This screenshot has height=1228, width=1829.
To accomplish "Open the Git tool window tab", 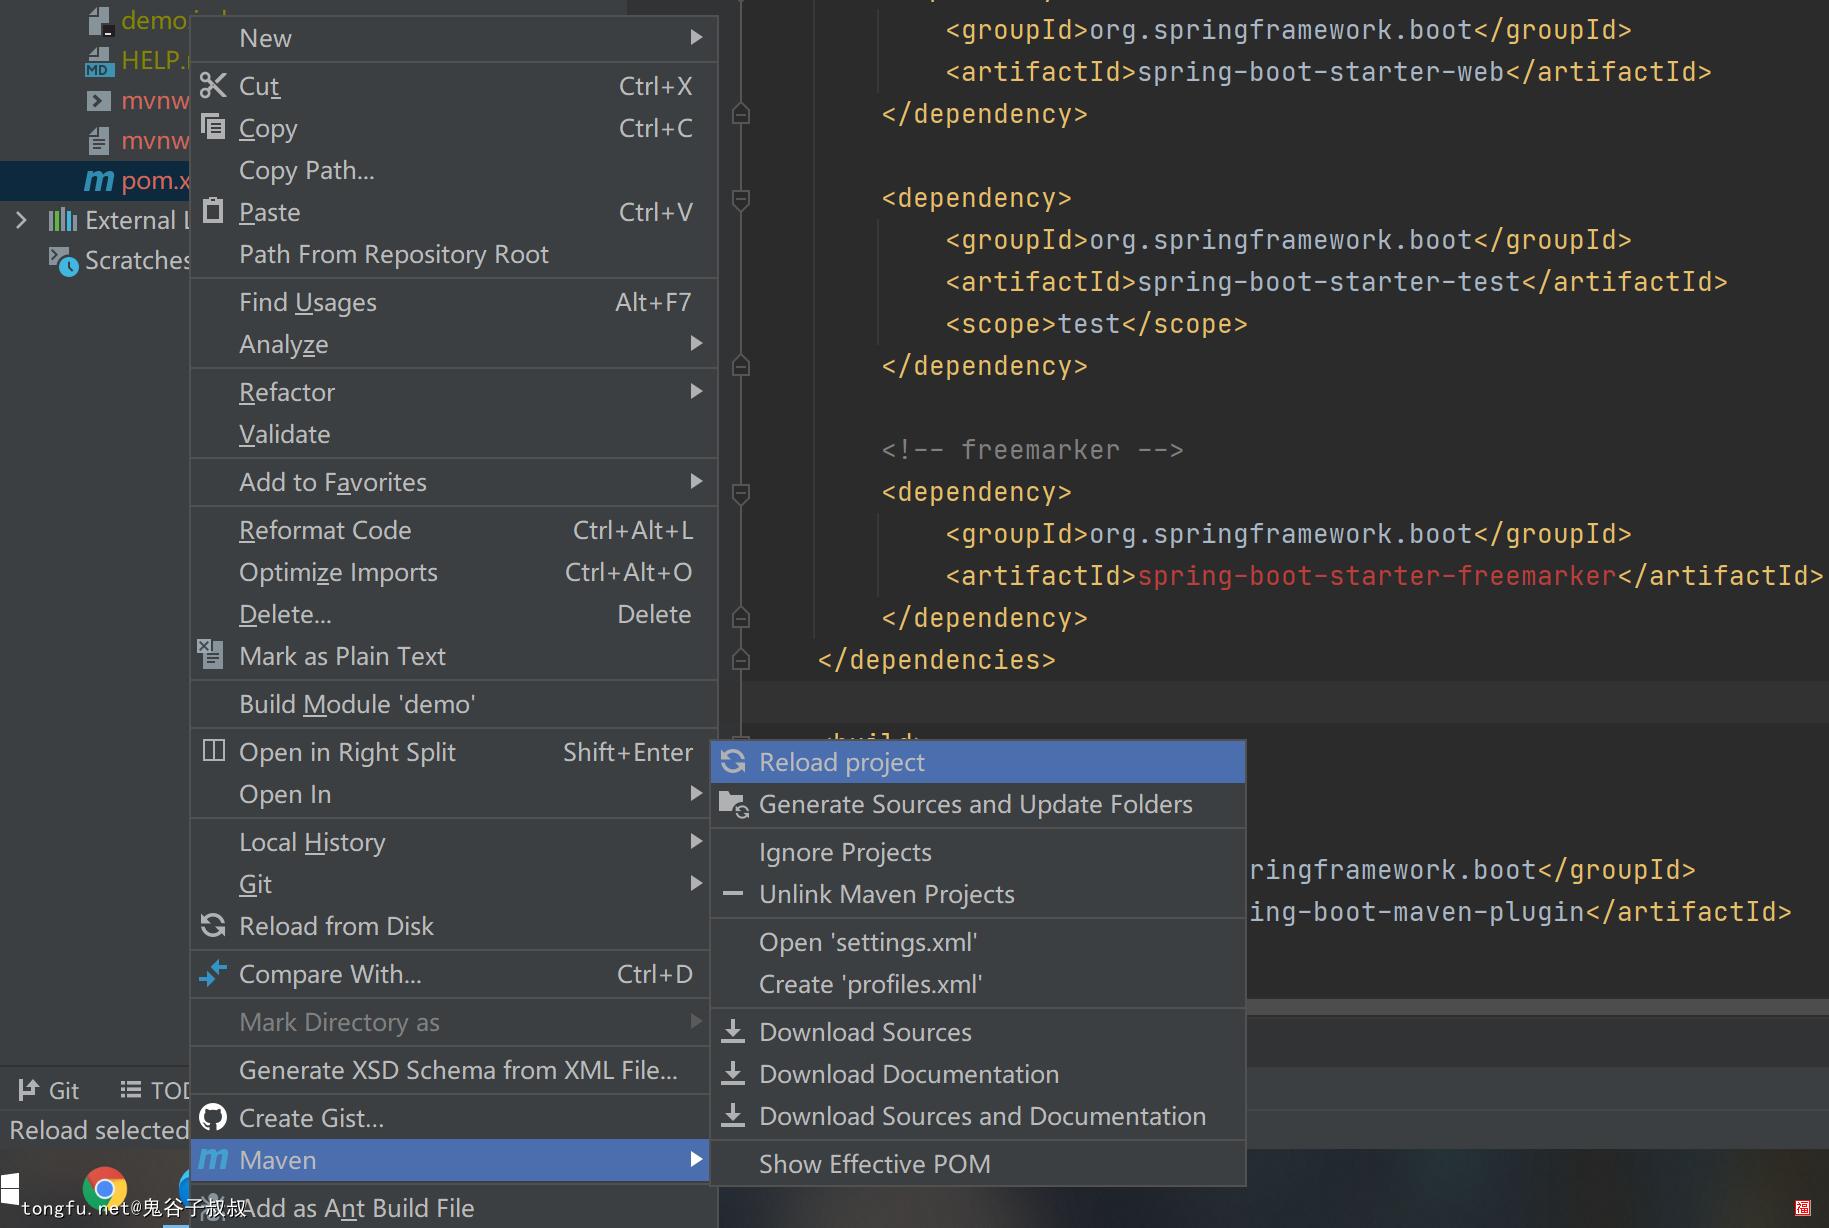I will pos(49,1090).
